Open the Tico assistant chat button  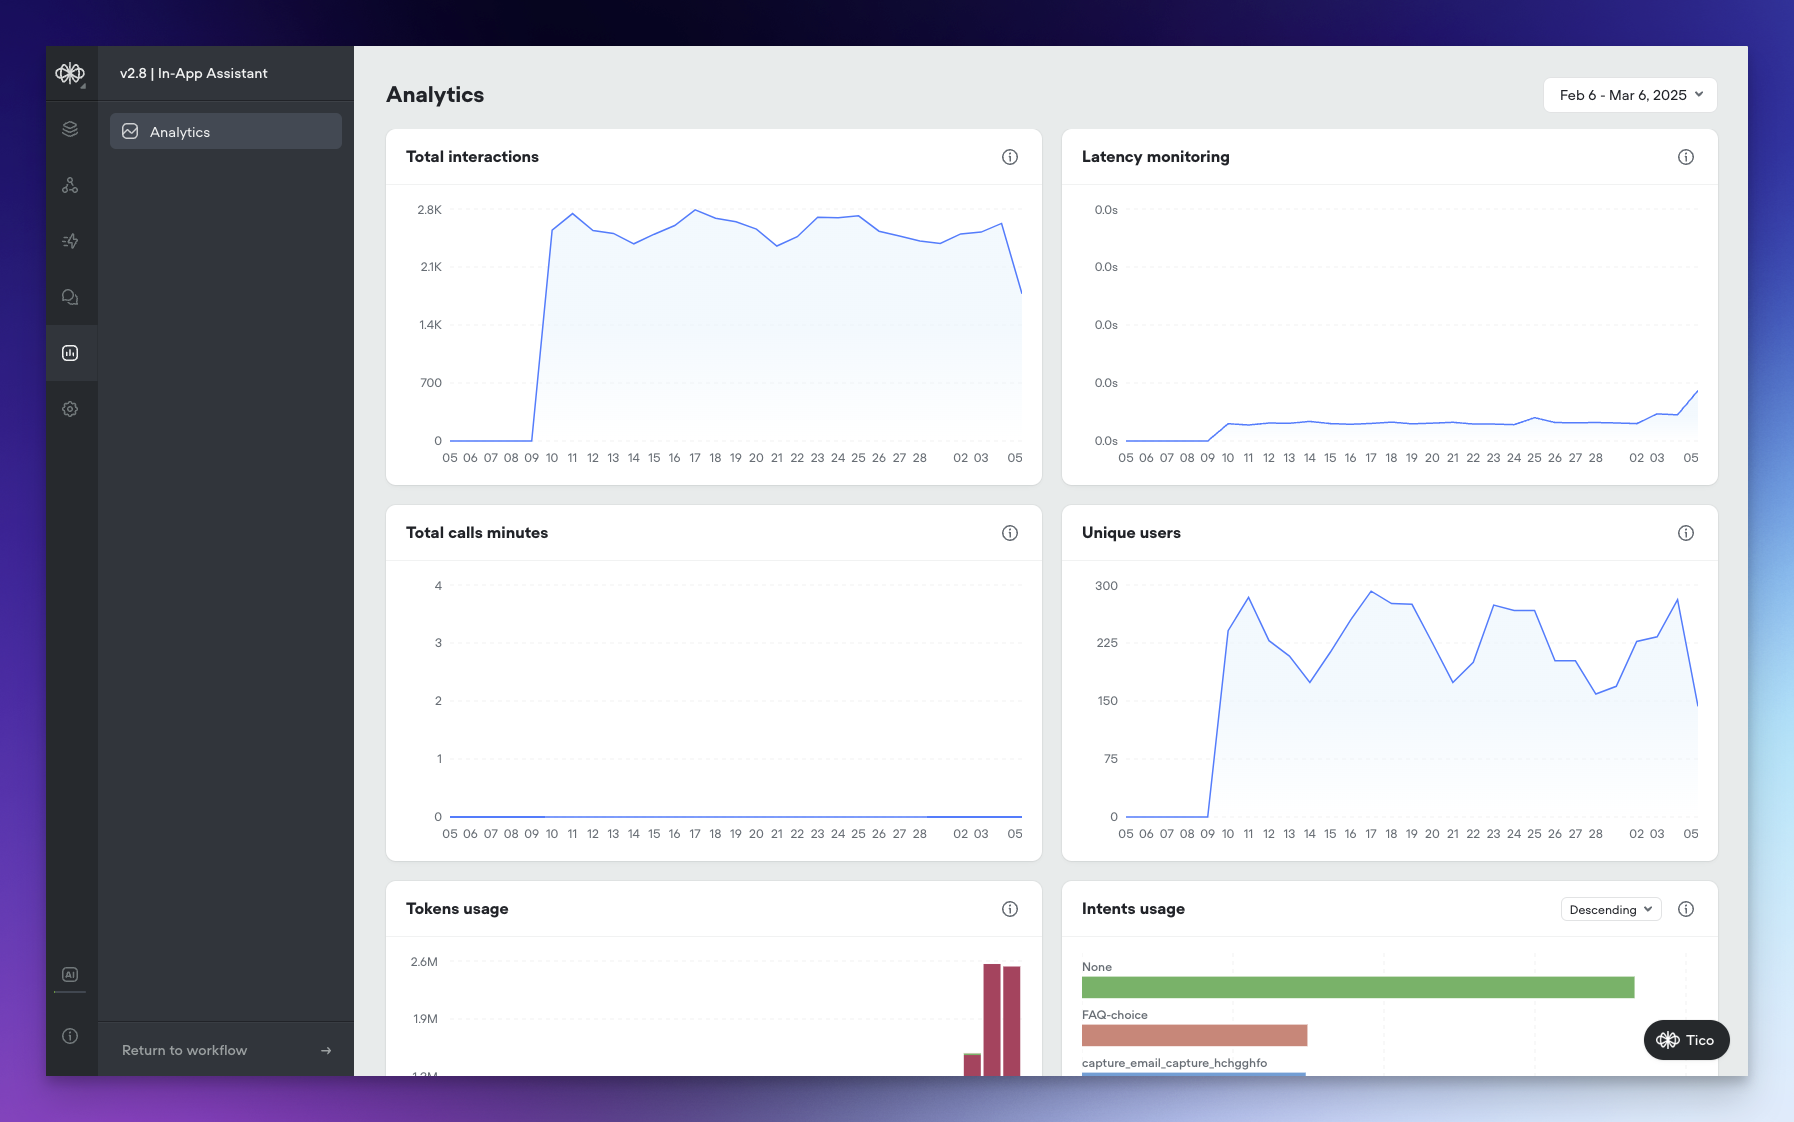(x=1686, y=1040)
